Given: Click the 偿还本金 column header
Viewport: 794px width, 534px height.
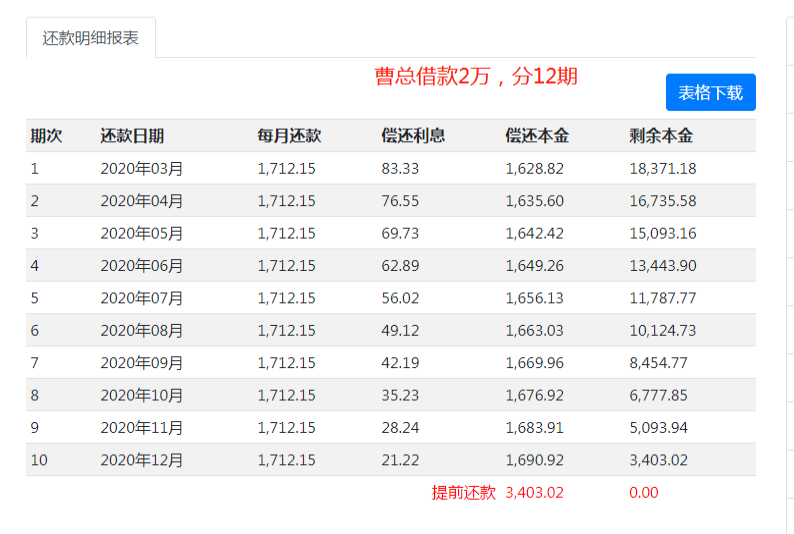Looking at the screenshot, I should coord(537,136).
